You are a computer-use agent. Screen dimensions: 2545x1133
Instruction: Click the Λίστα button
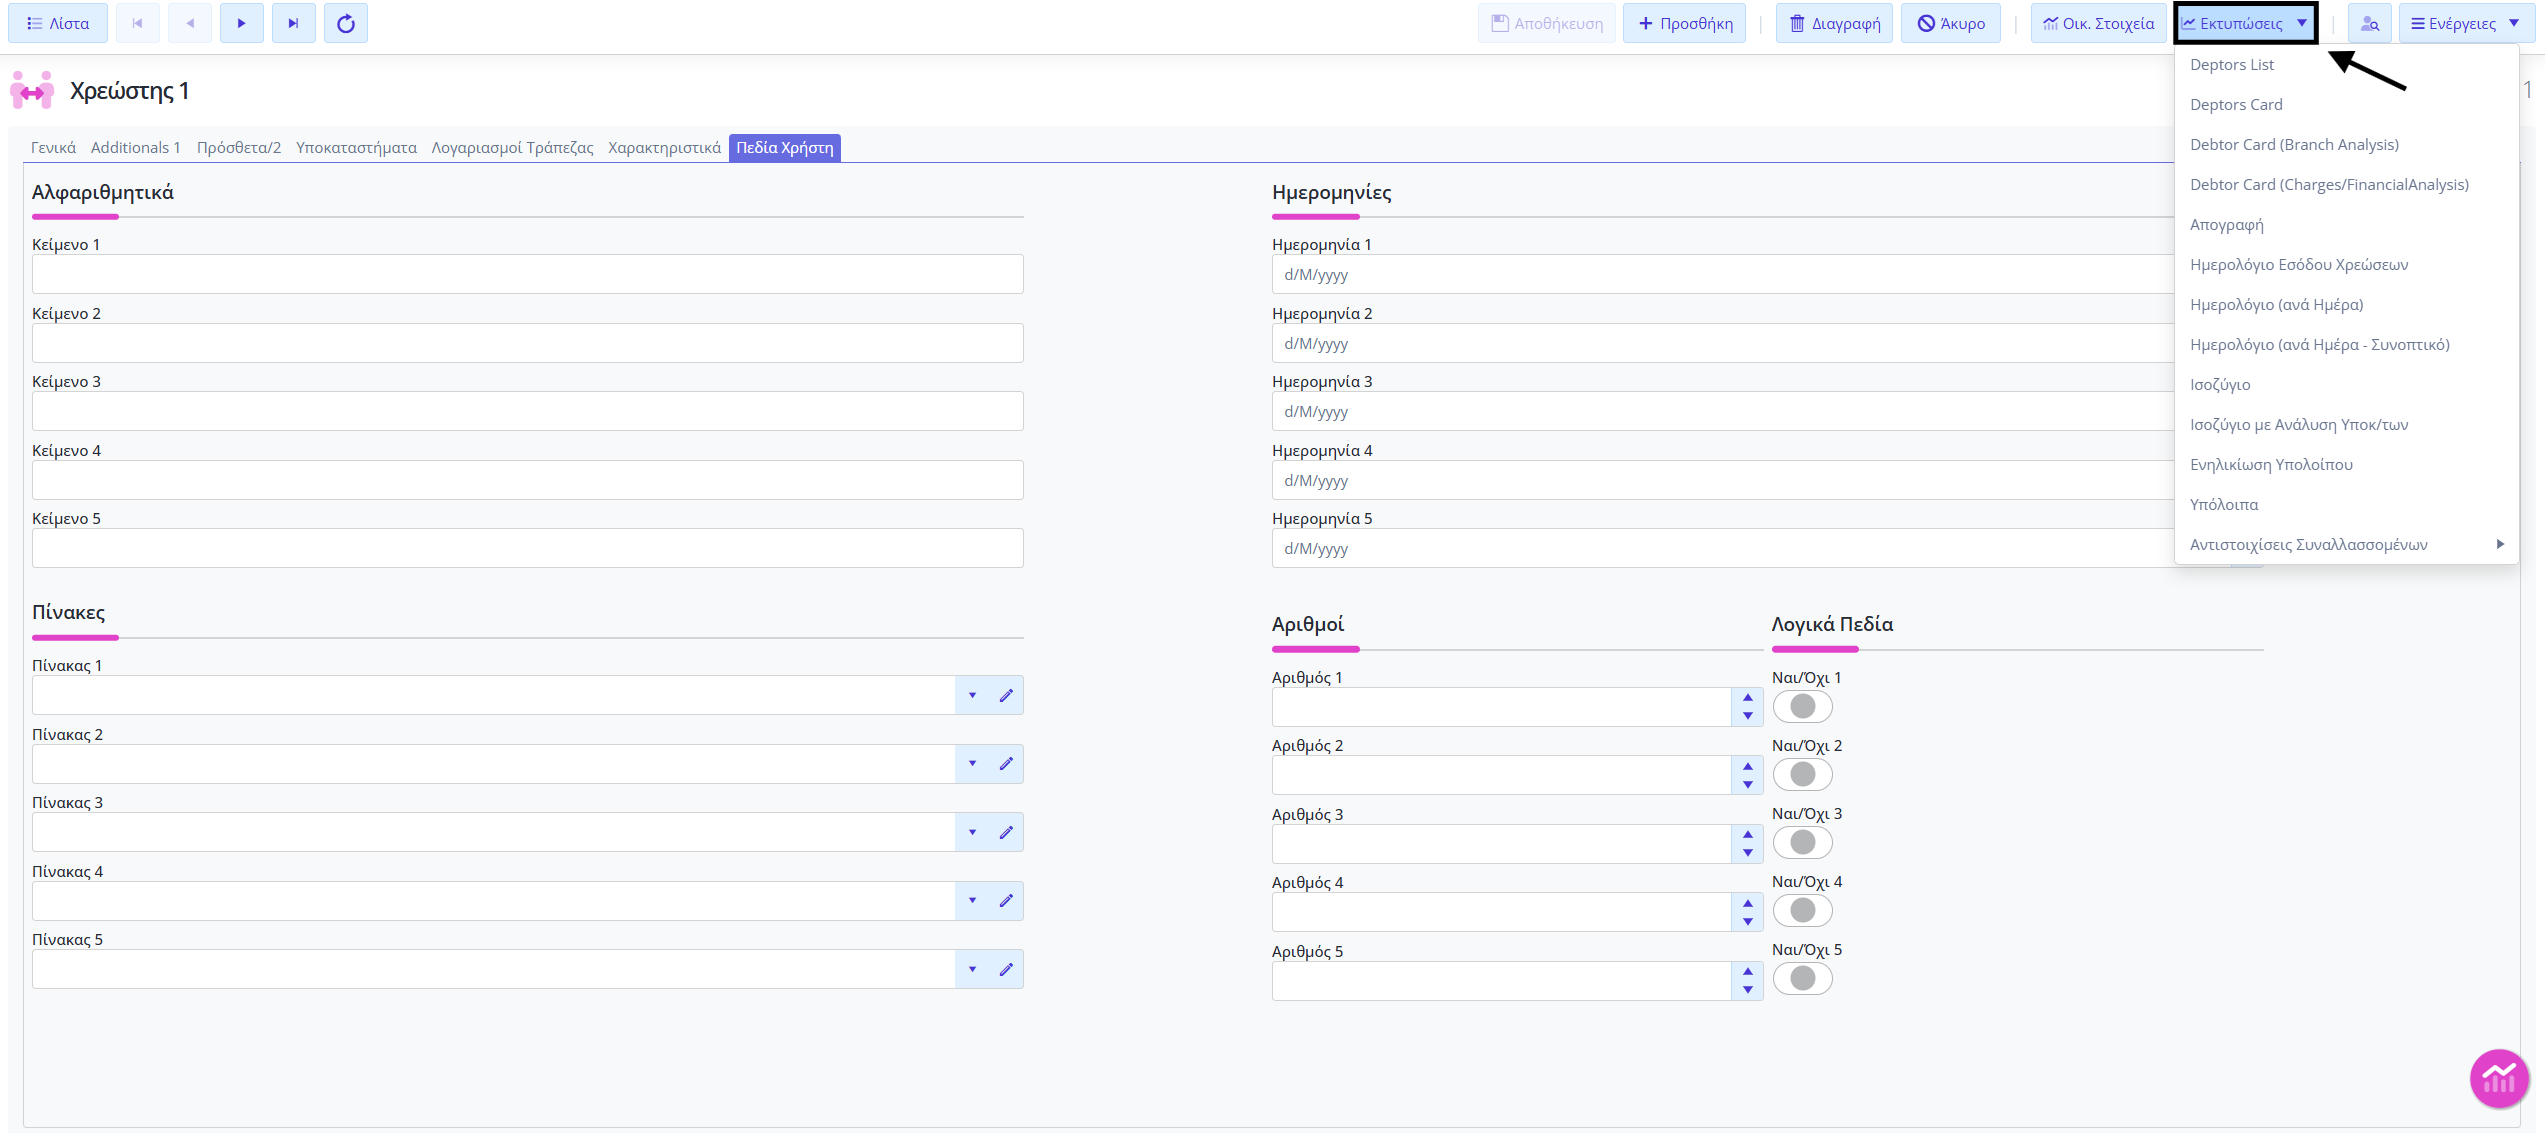(x=58, y=23)
